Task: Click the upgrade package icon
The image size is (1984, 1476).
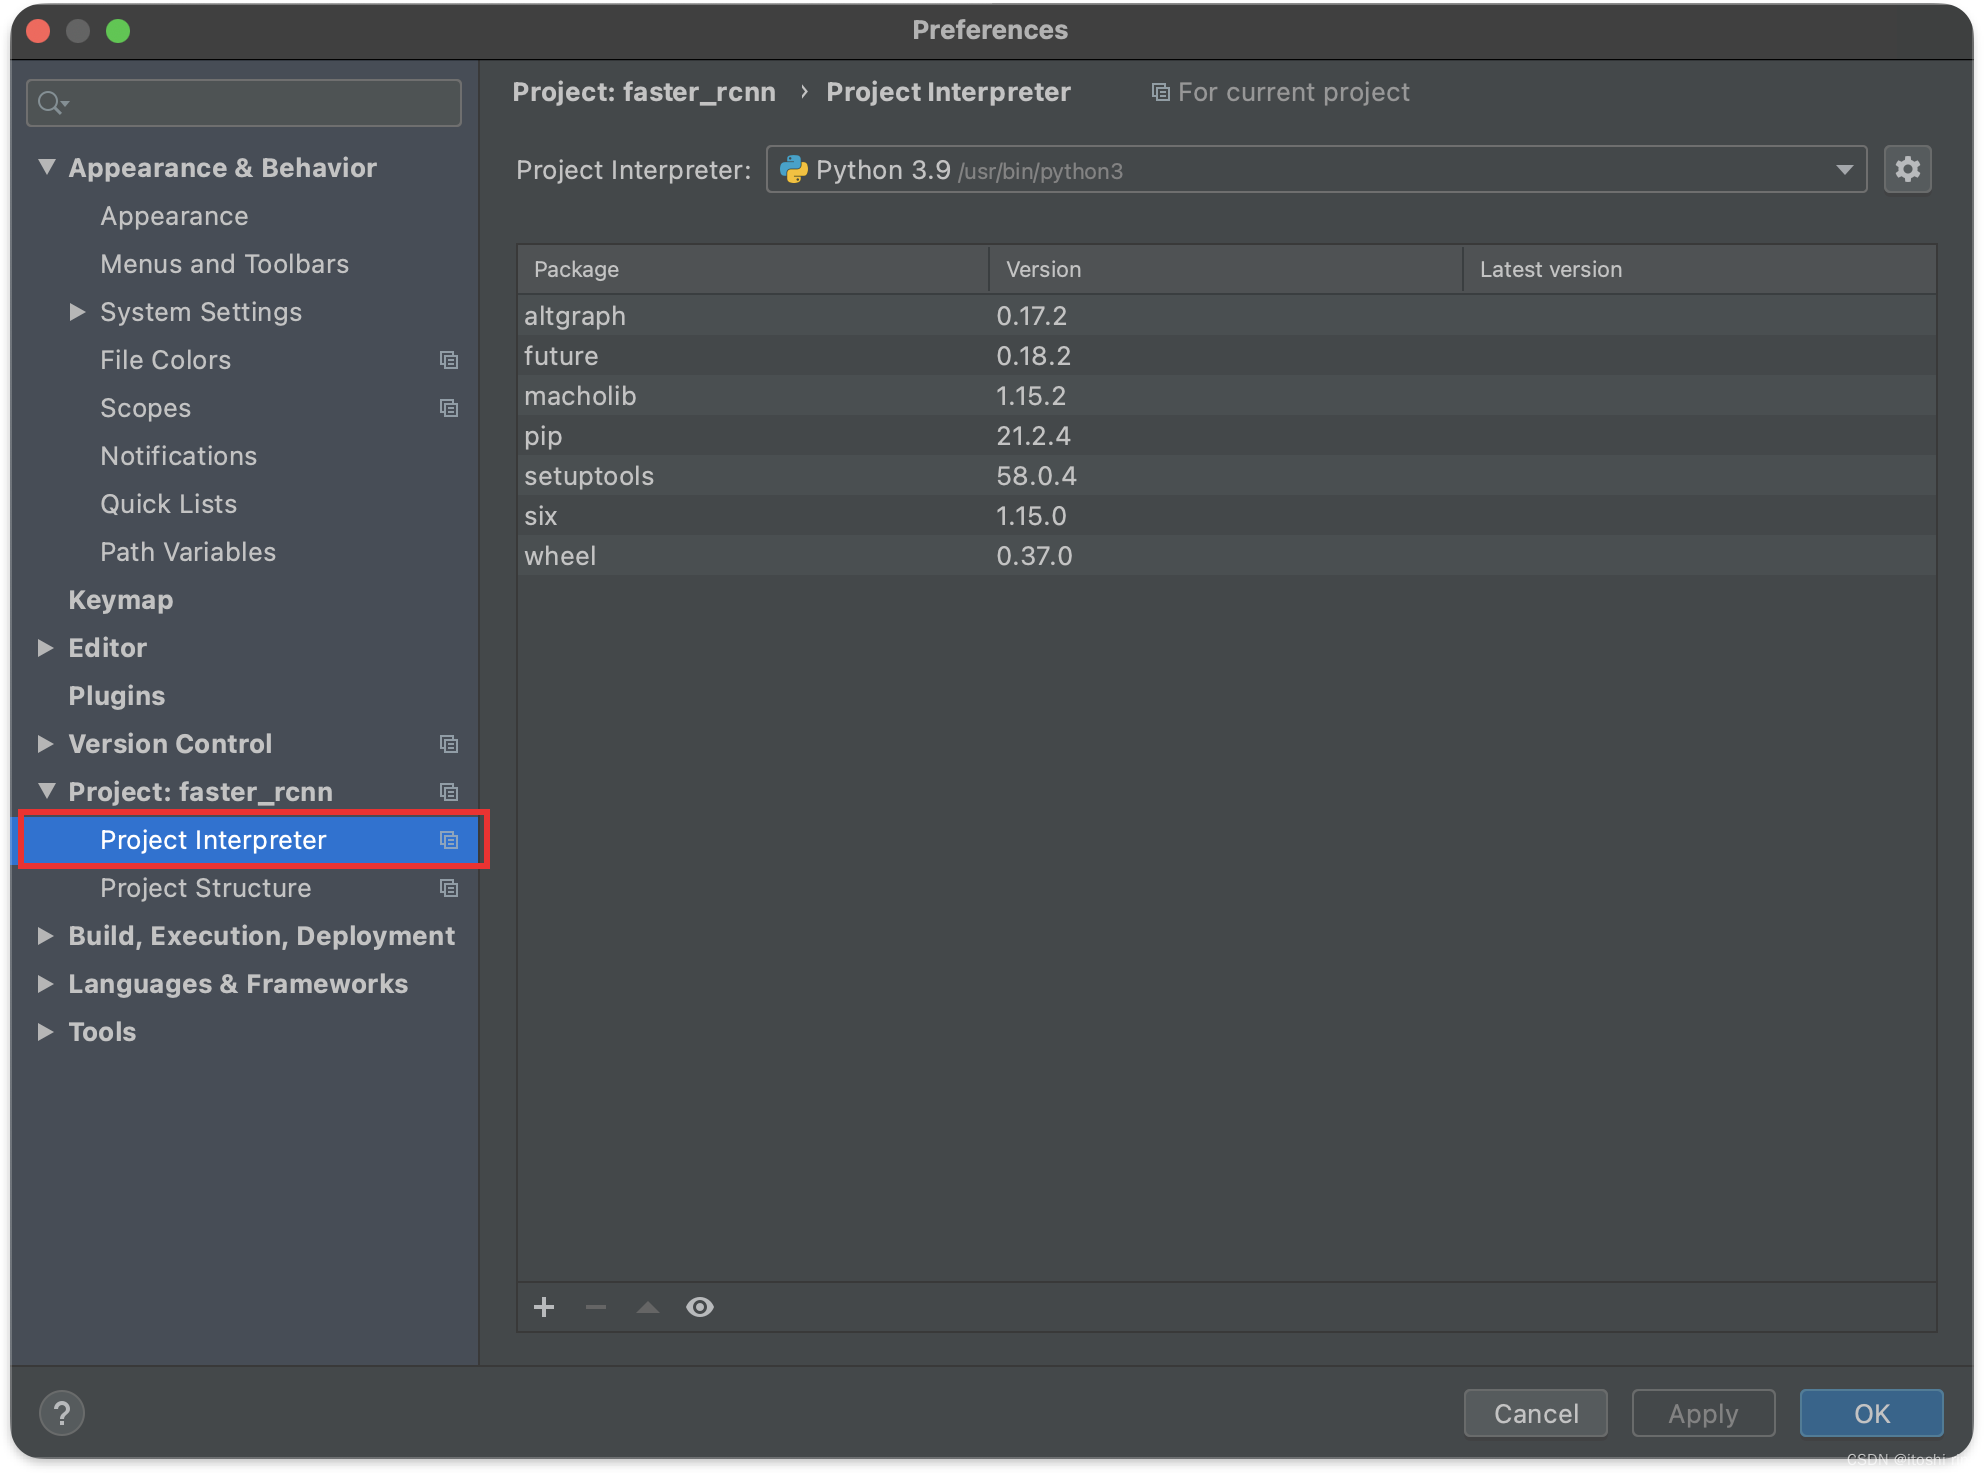Action: [645, 1307]
